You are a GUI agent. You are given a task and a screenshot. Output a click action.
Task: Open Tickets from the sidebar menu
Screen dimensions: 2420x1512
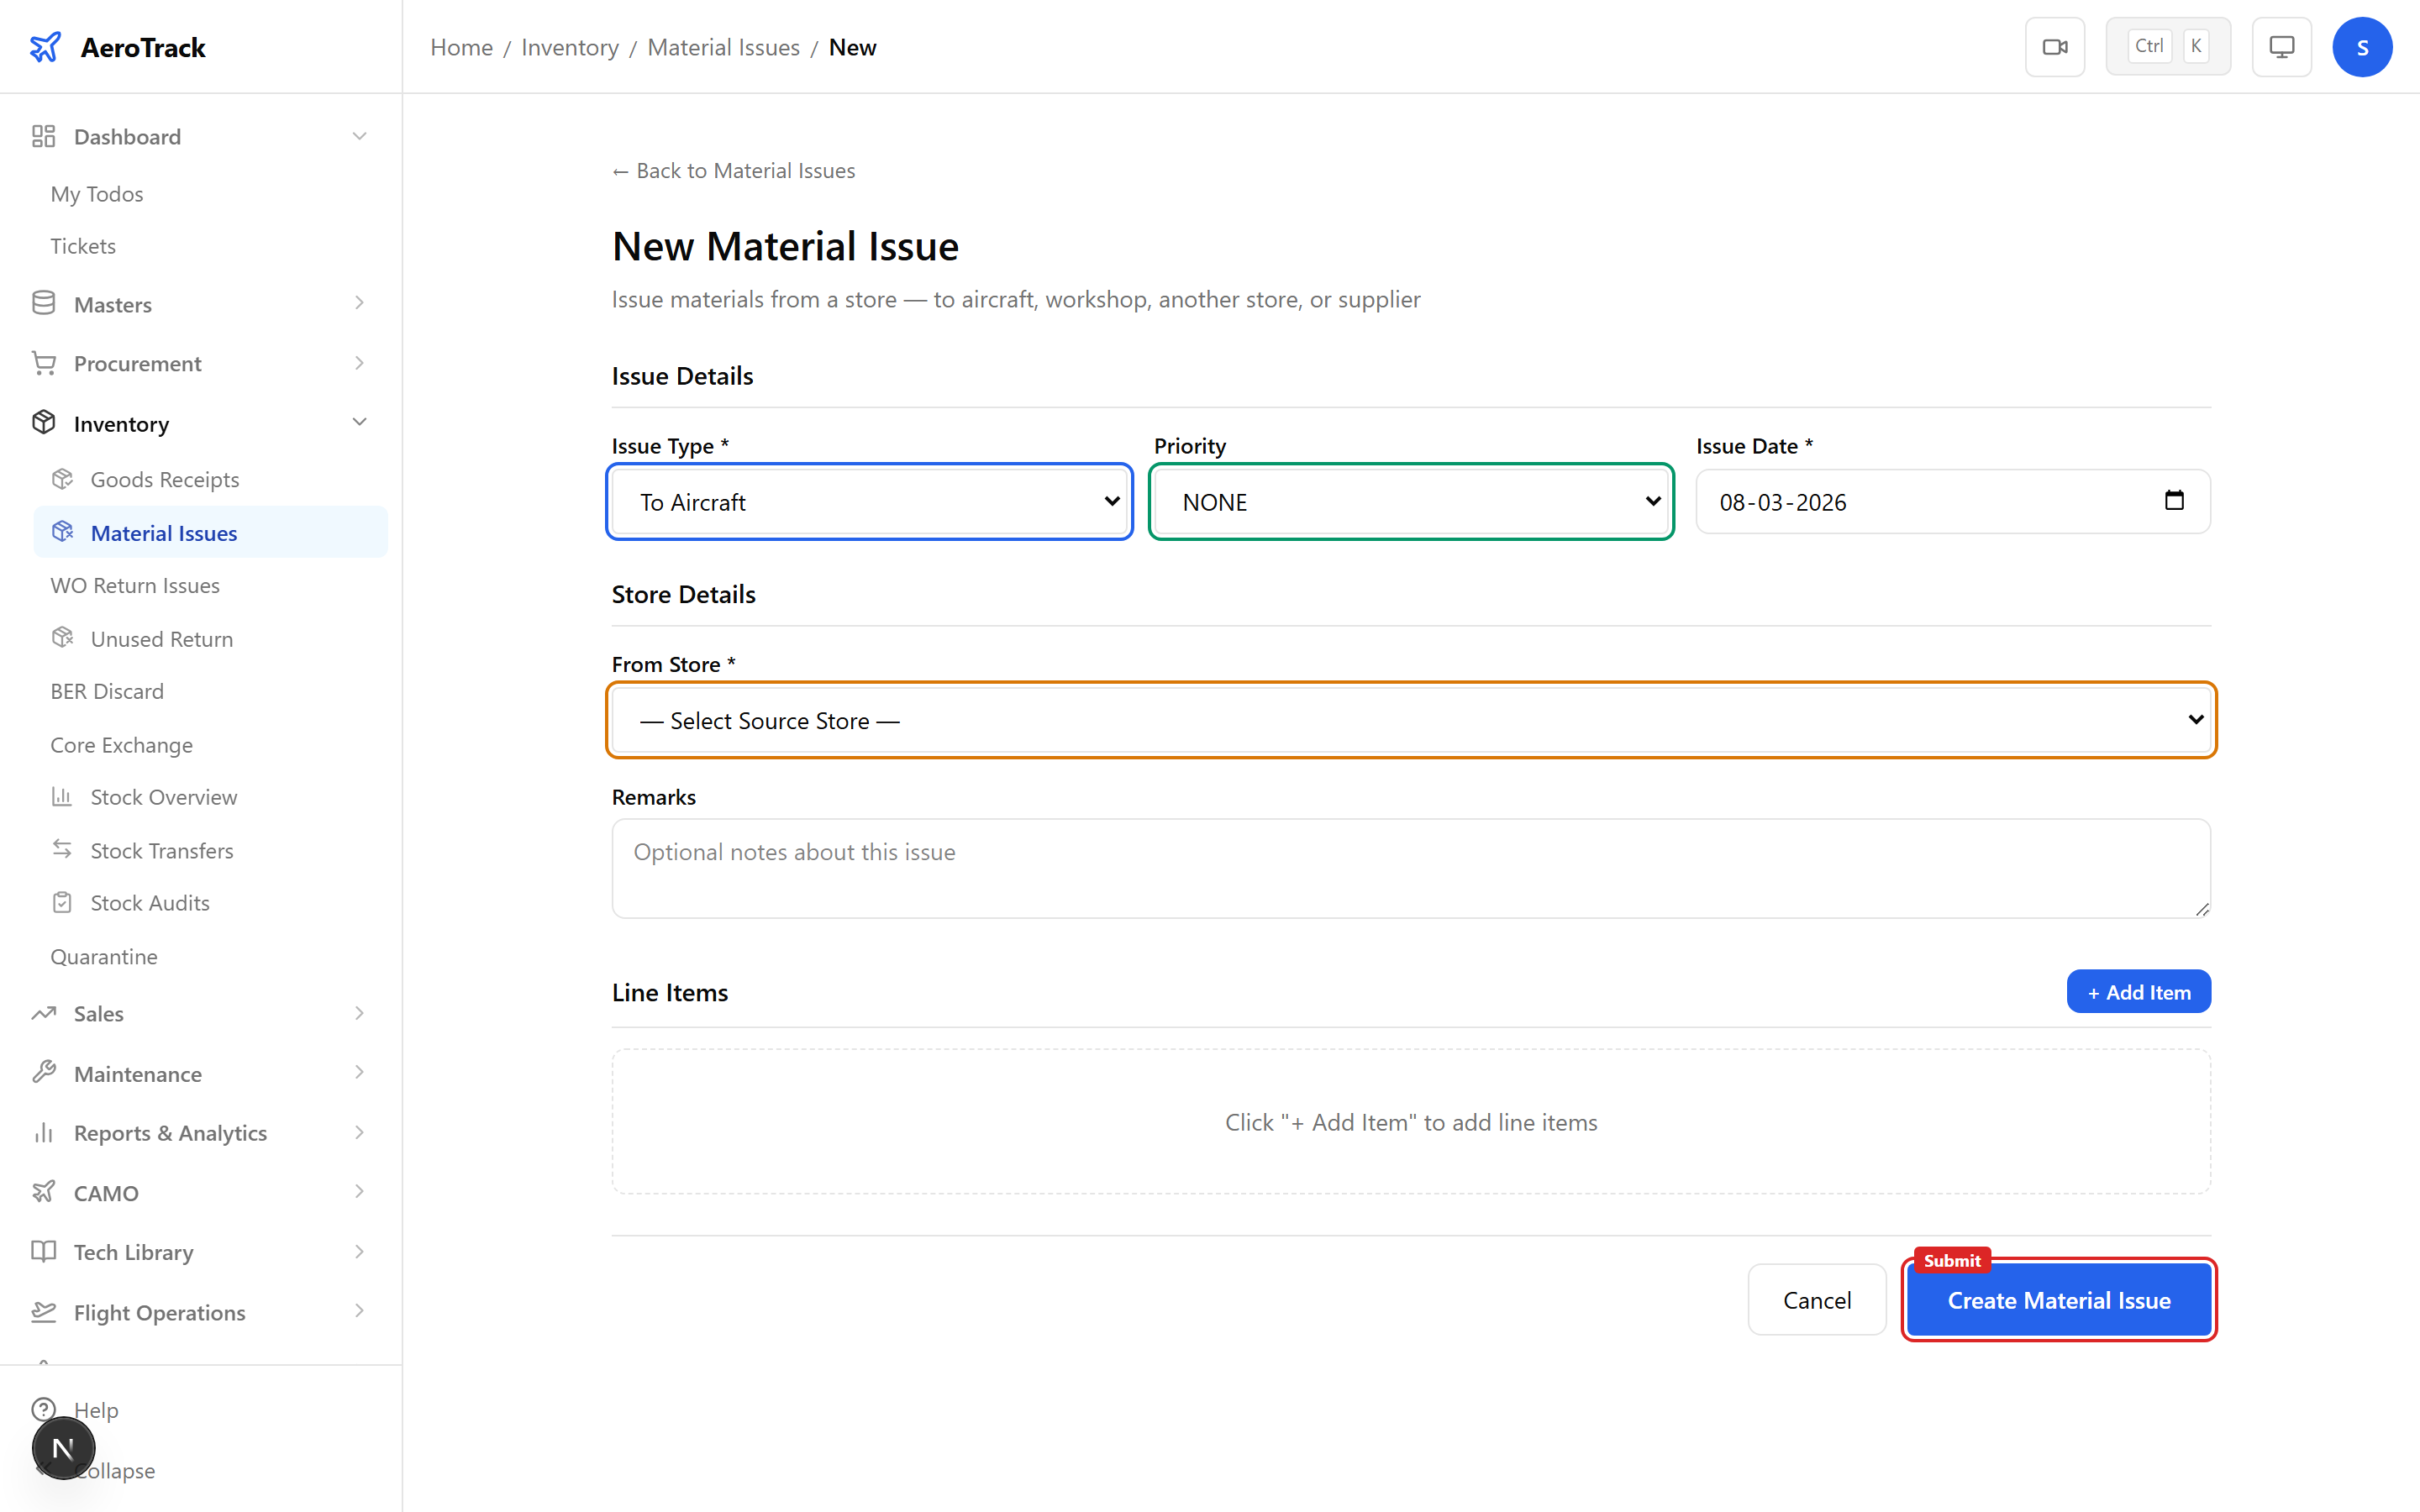click(82, 245)
